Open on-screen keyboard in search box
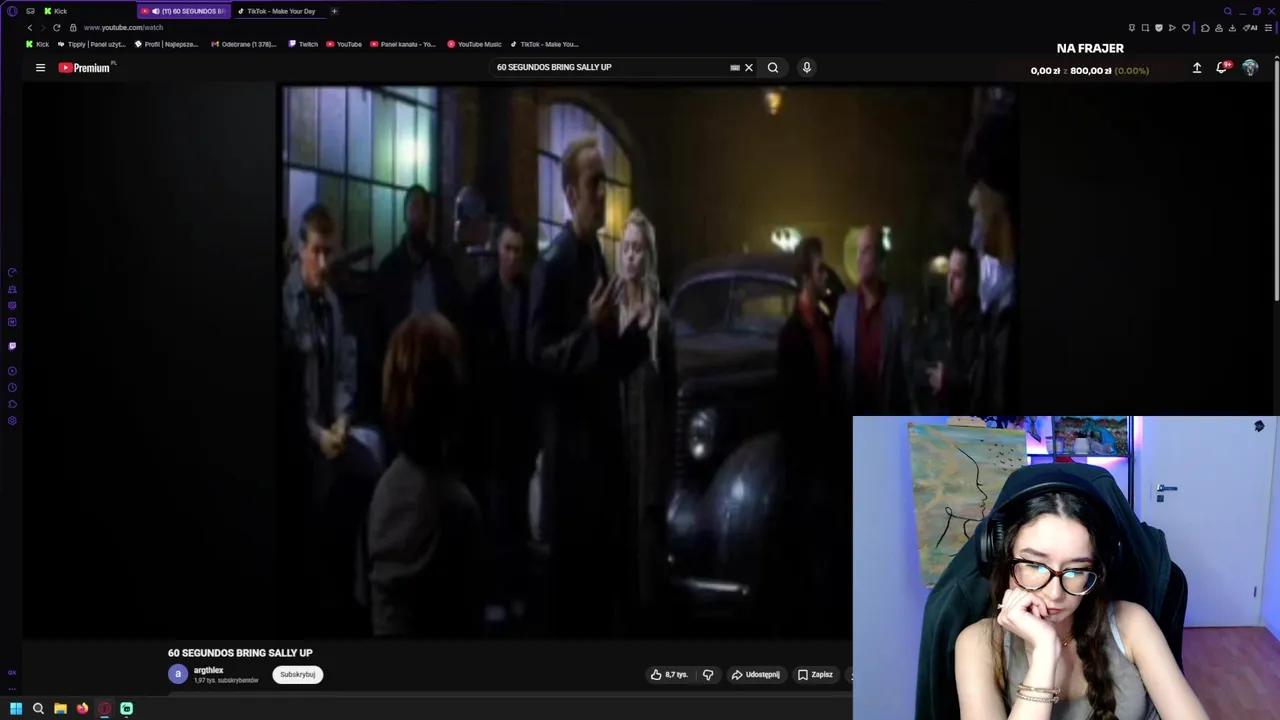Image resolution: width=1280 pixels, height=720 pixels. pos(735,68)
